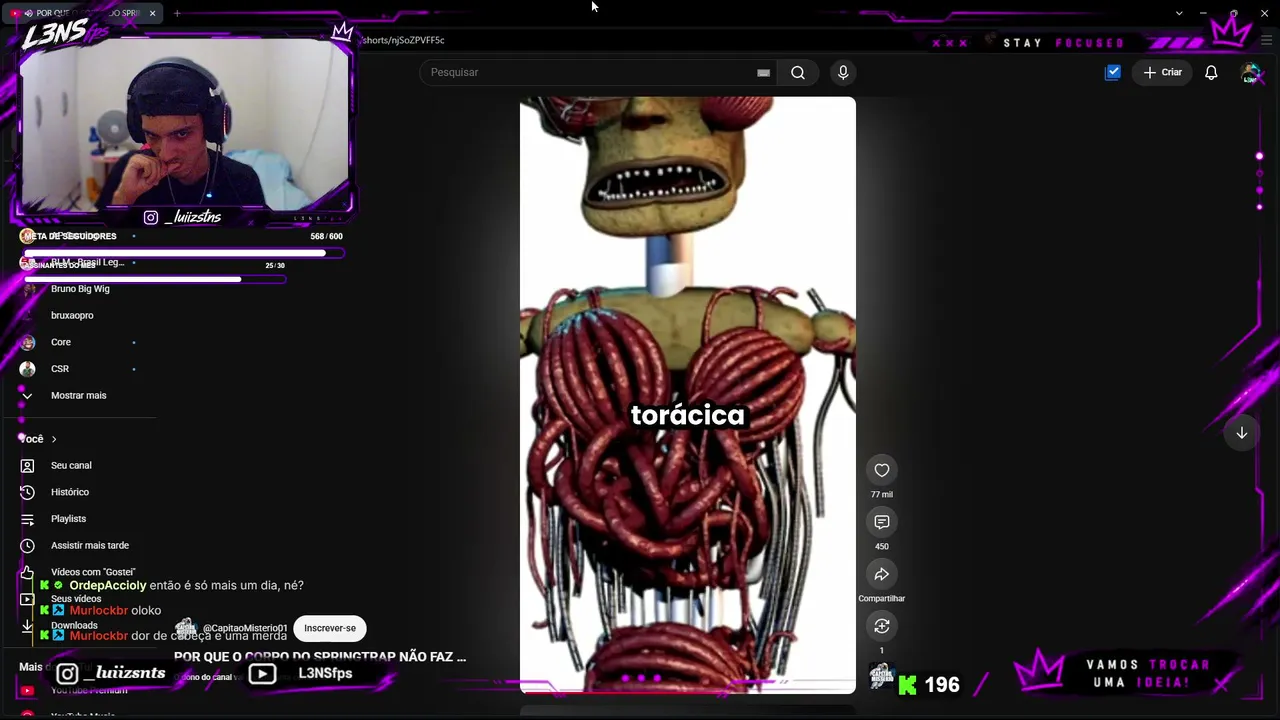Click the Assistir mais tarde clock icon
Screen dimensions: 1280x720
[27, 546]
